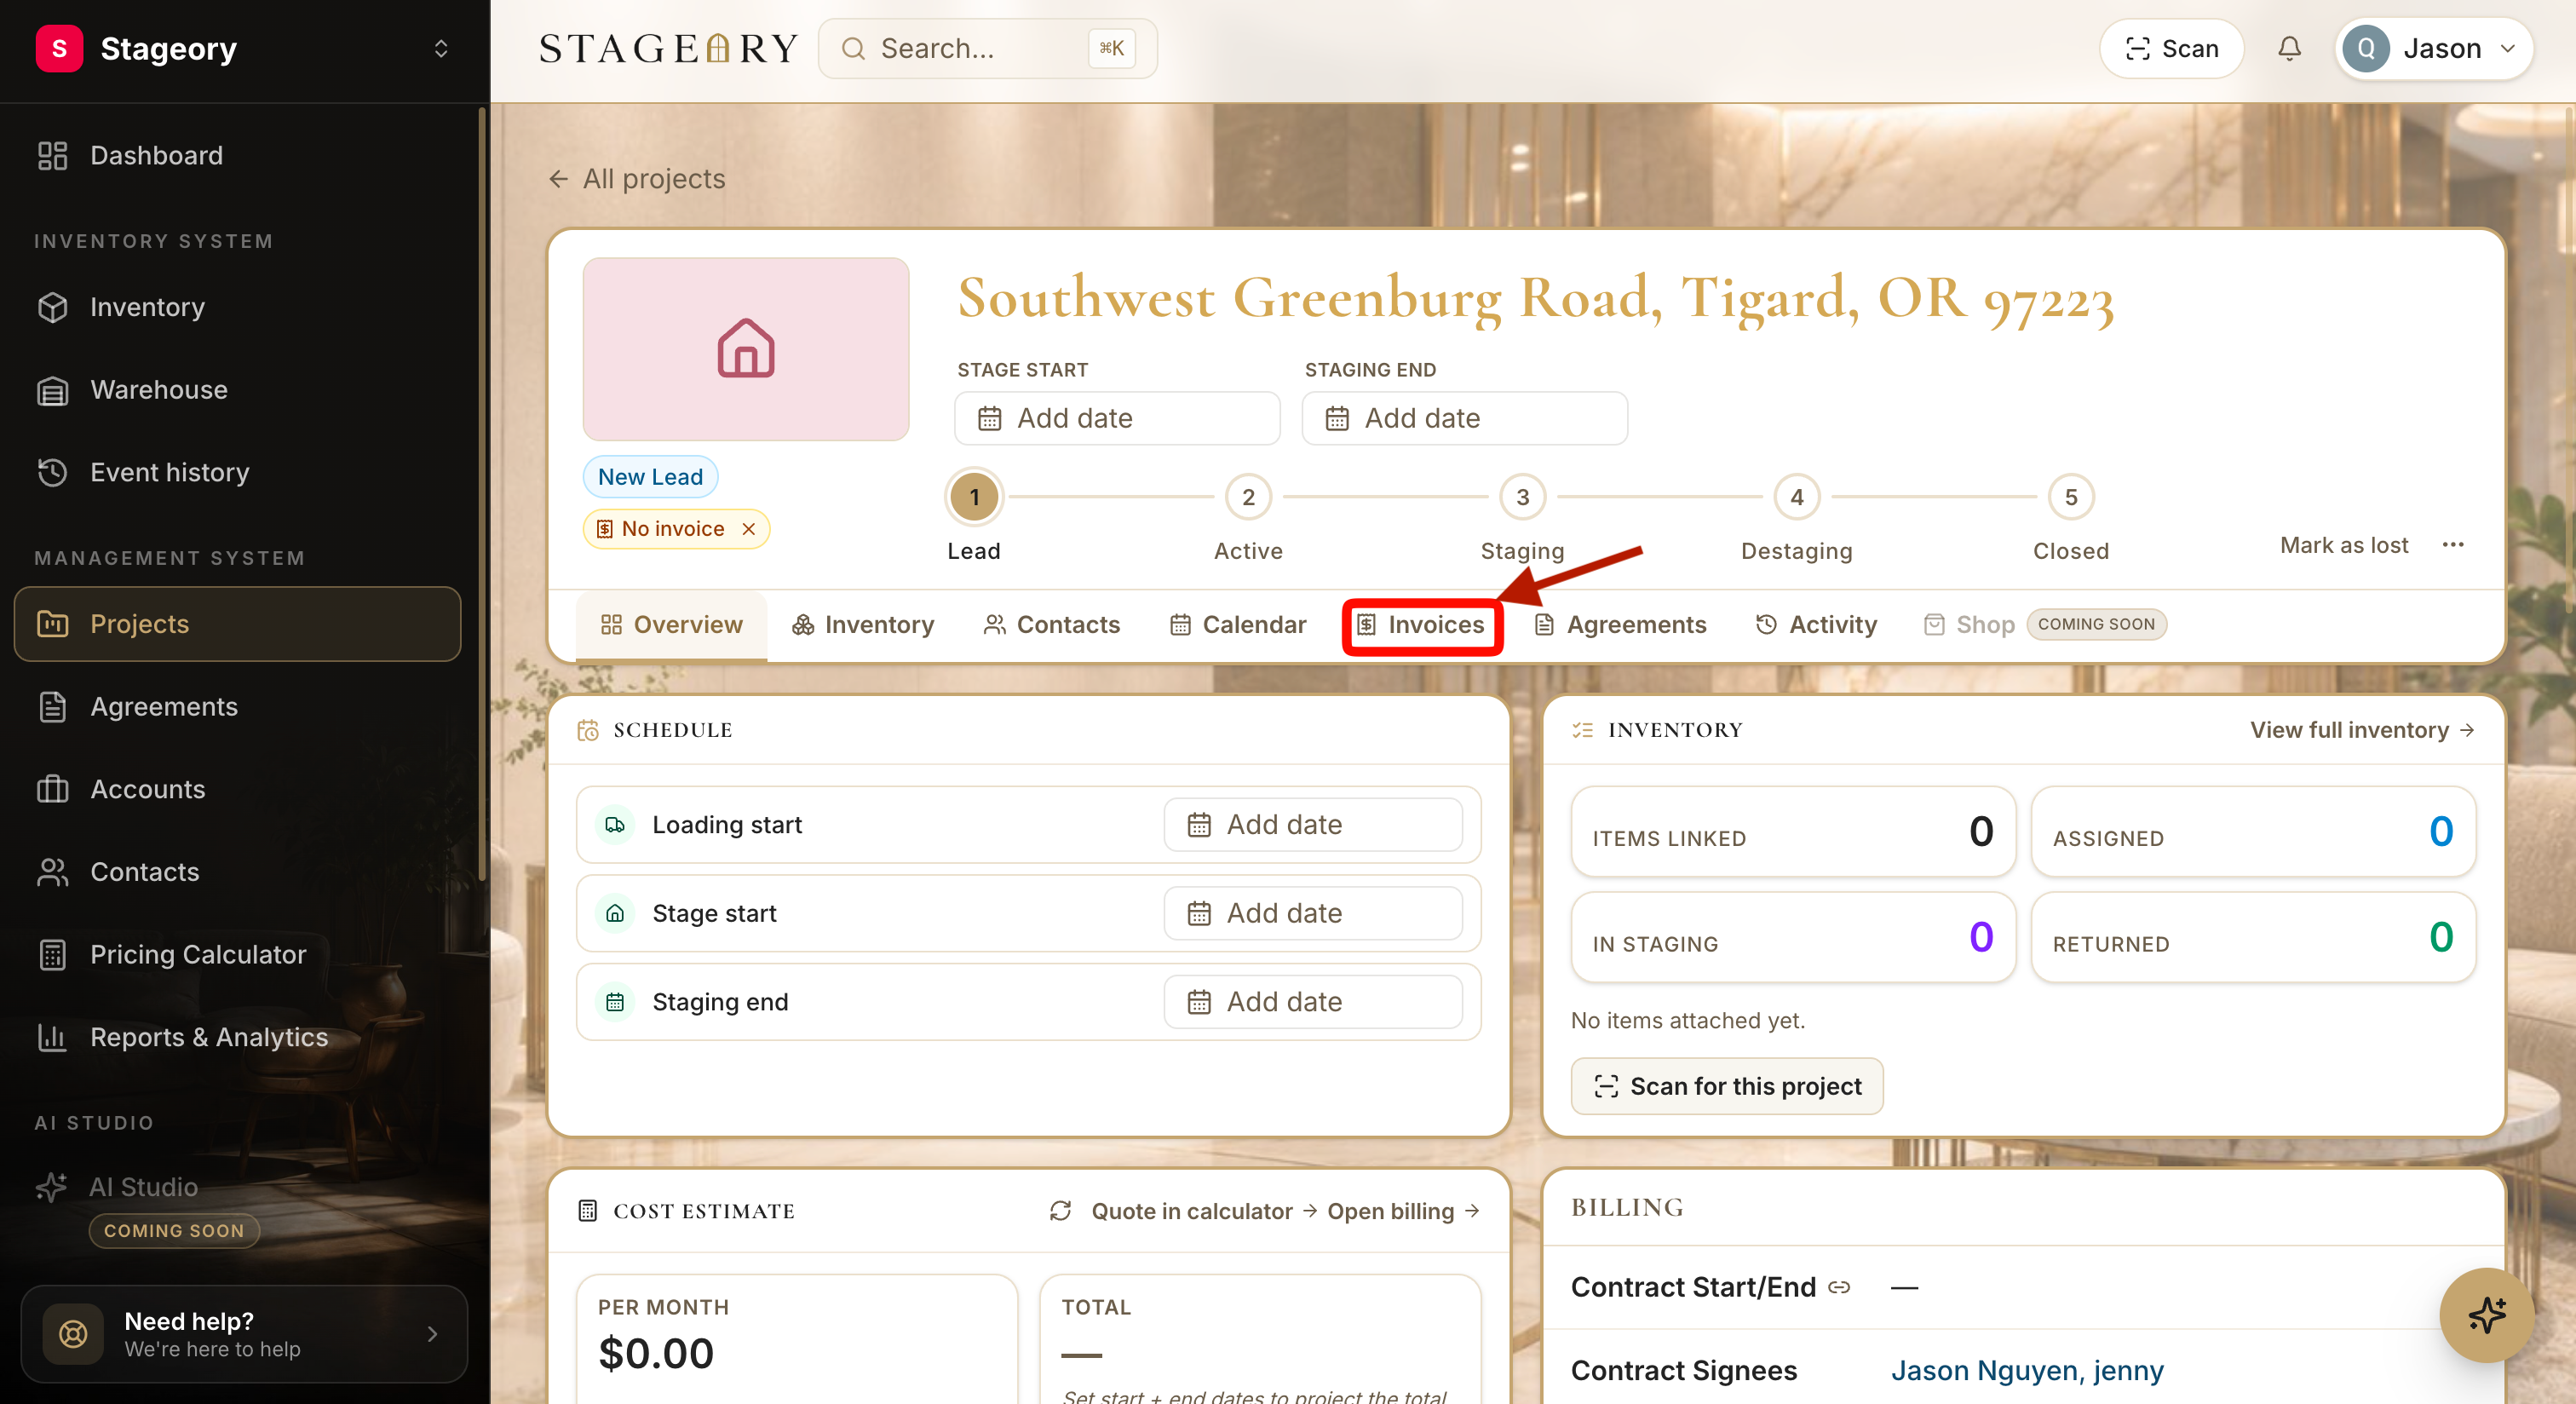
Task: Select stage step 1 Lead
Action: tap(974, 497)
